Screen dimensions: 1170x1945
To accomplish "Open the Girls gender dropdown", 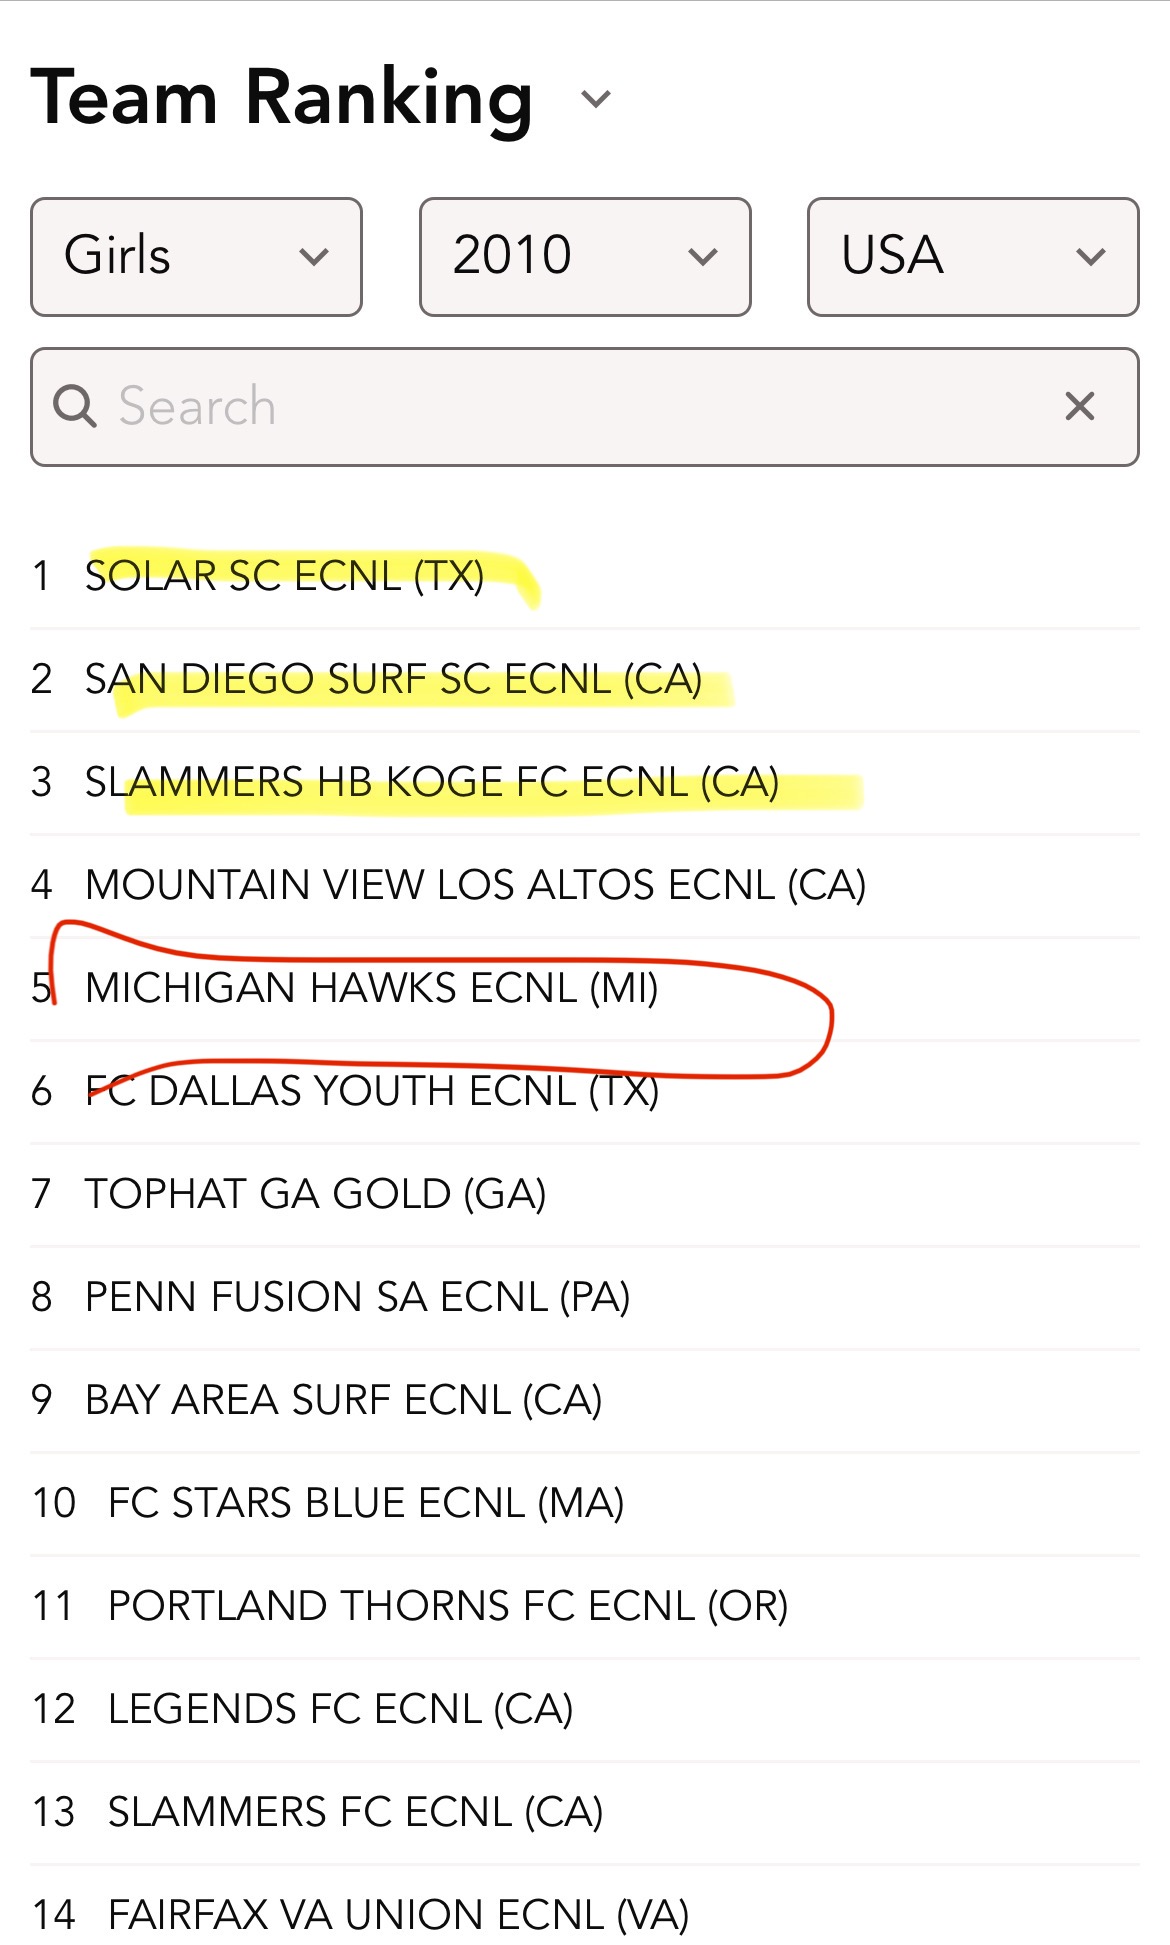I will point(196,257).
